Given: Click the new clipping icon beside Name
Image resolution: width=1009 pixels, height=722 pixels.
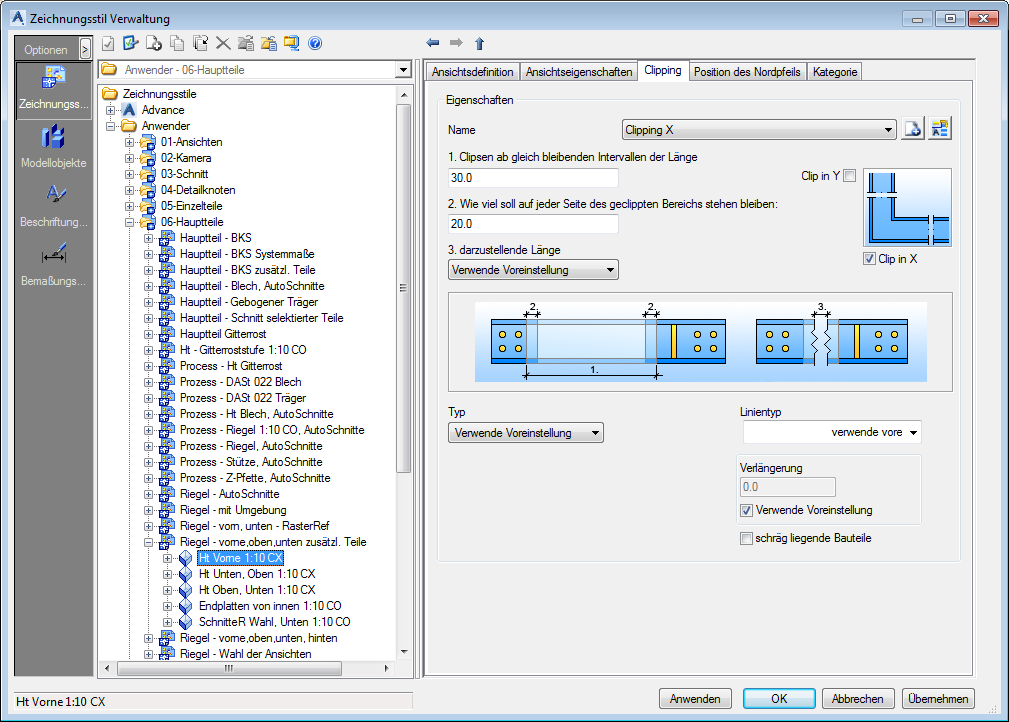Looking at the screenshot, I should (x=912, y=129).
